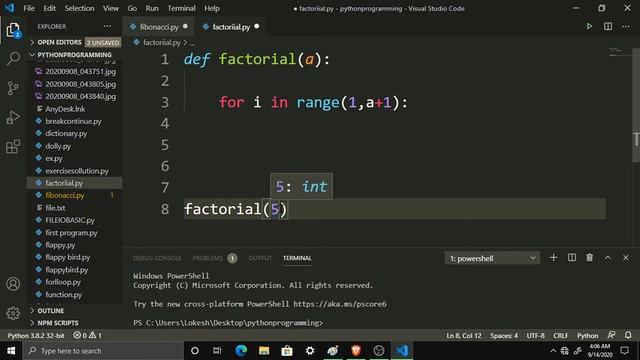Open the Go menu
The image size is (640, 360).
[x=132, y=8]
